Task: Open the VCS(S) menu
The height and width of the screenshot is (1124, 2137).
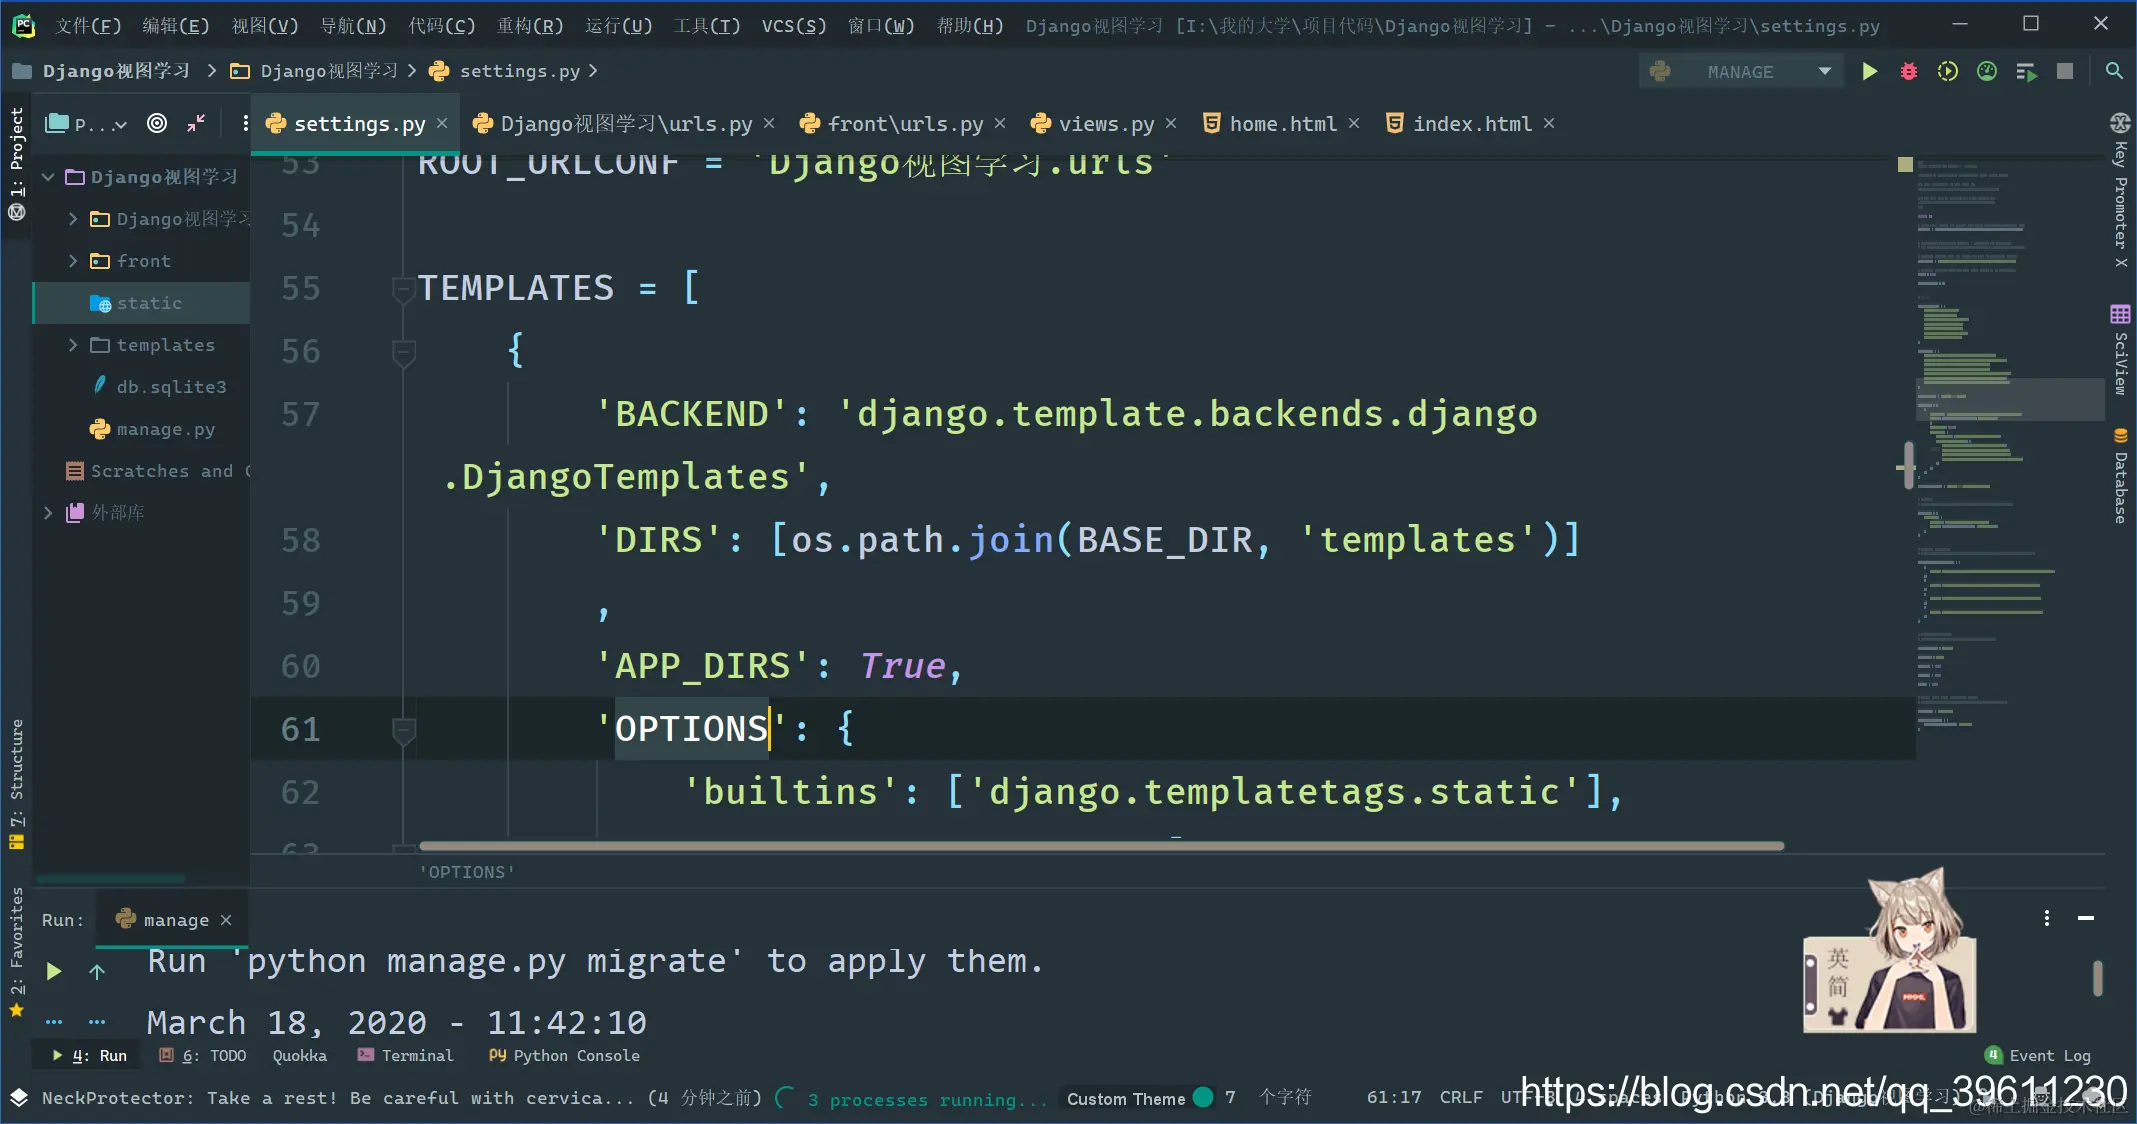Action: [x=793, y=26]
